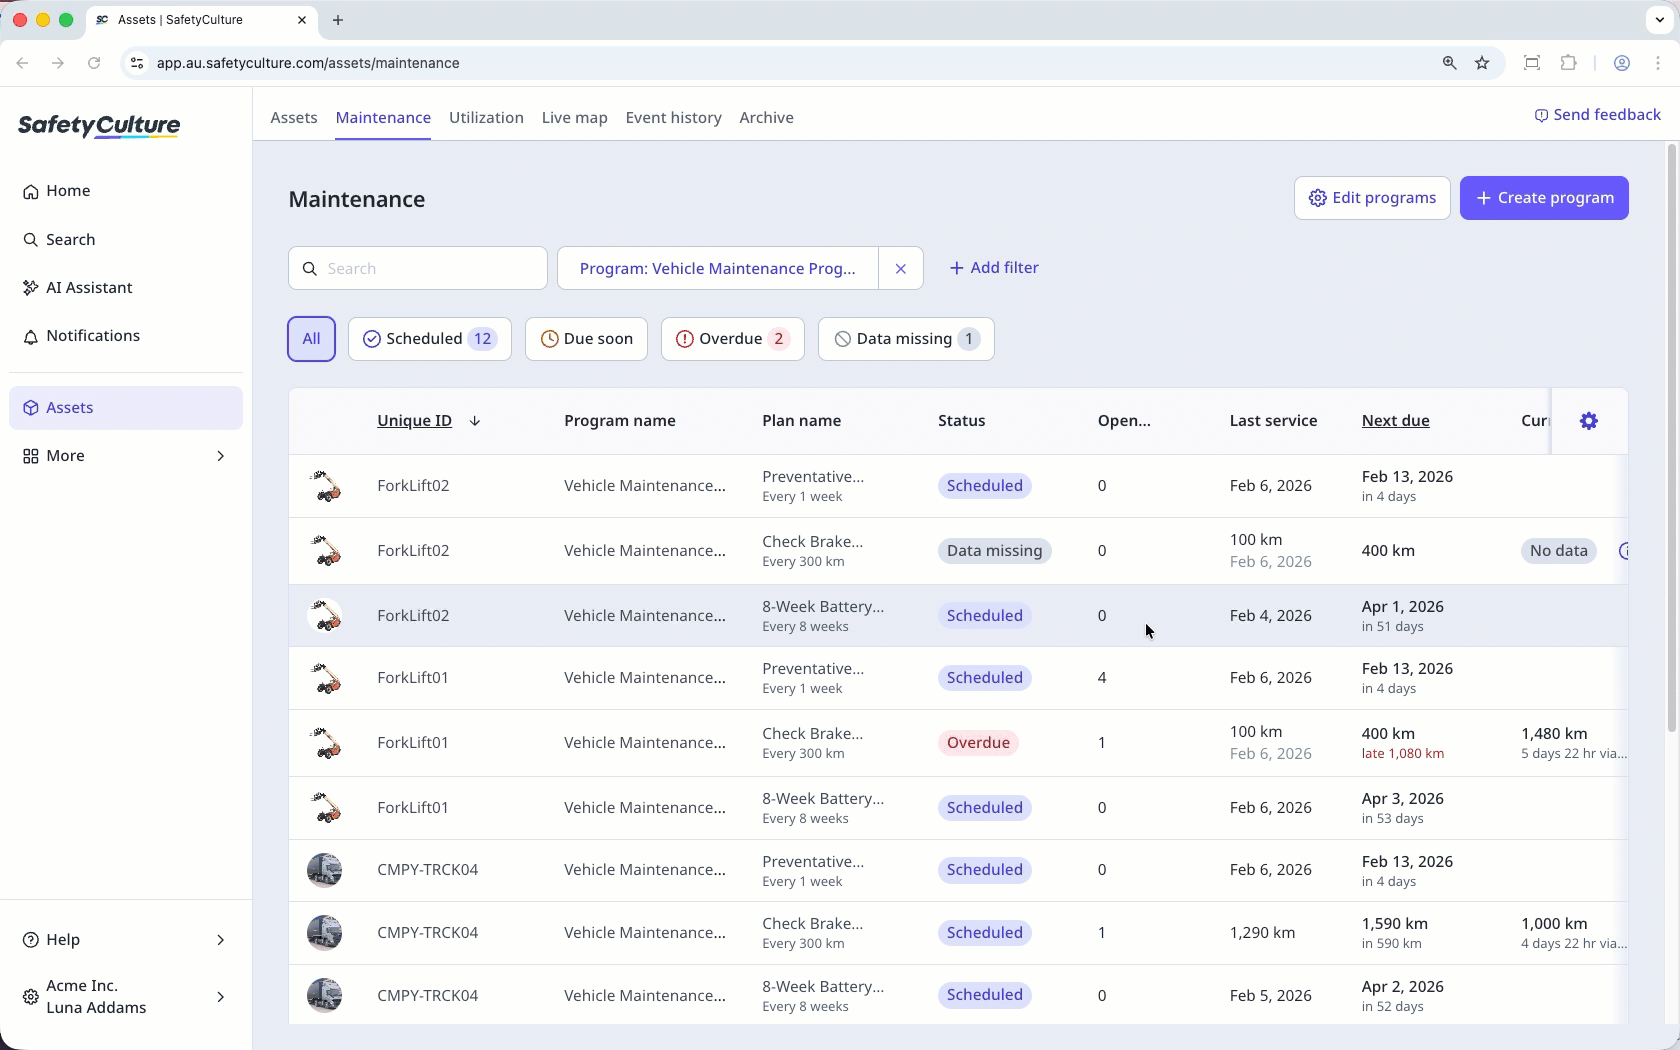Click Send feedback link

[1597, 115]
